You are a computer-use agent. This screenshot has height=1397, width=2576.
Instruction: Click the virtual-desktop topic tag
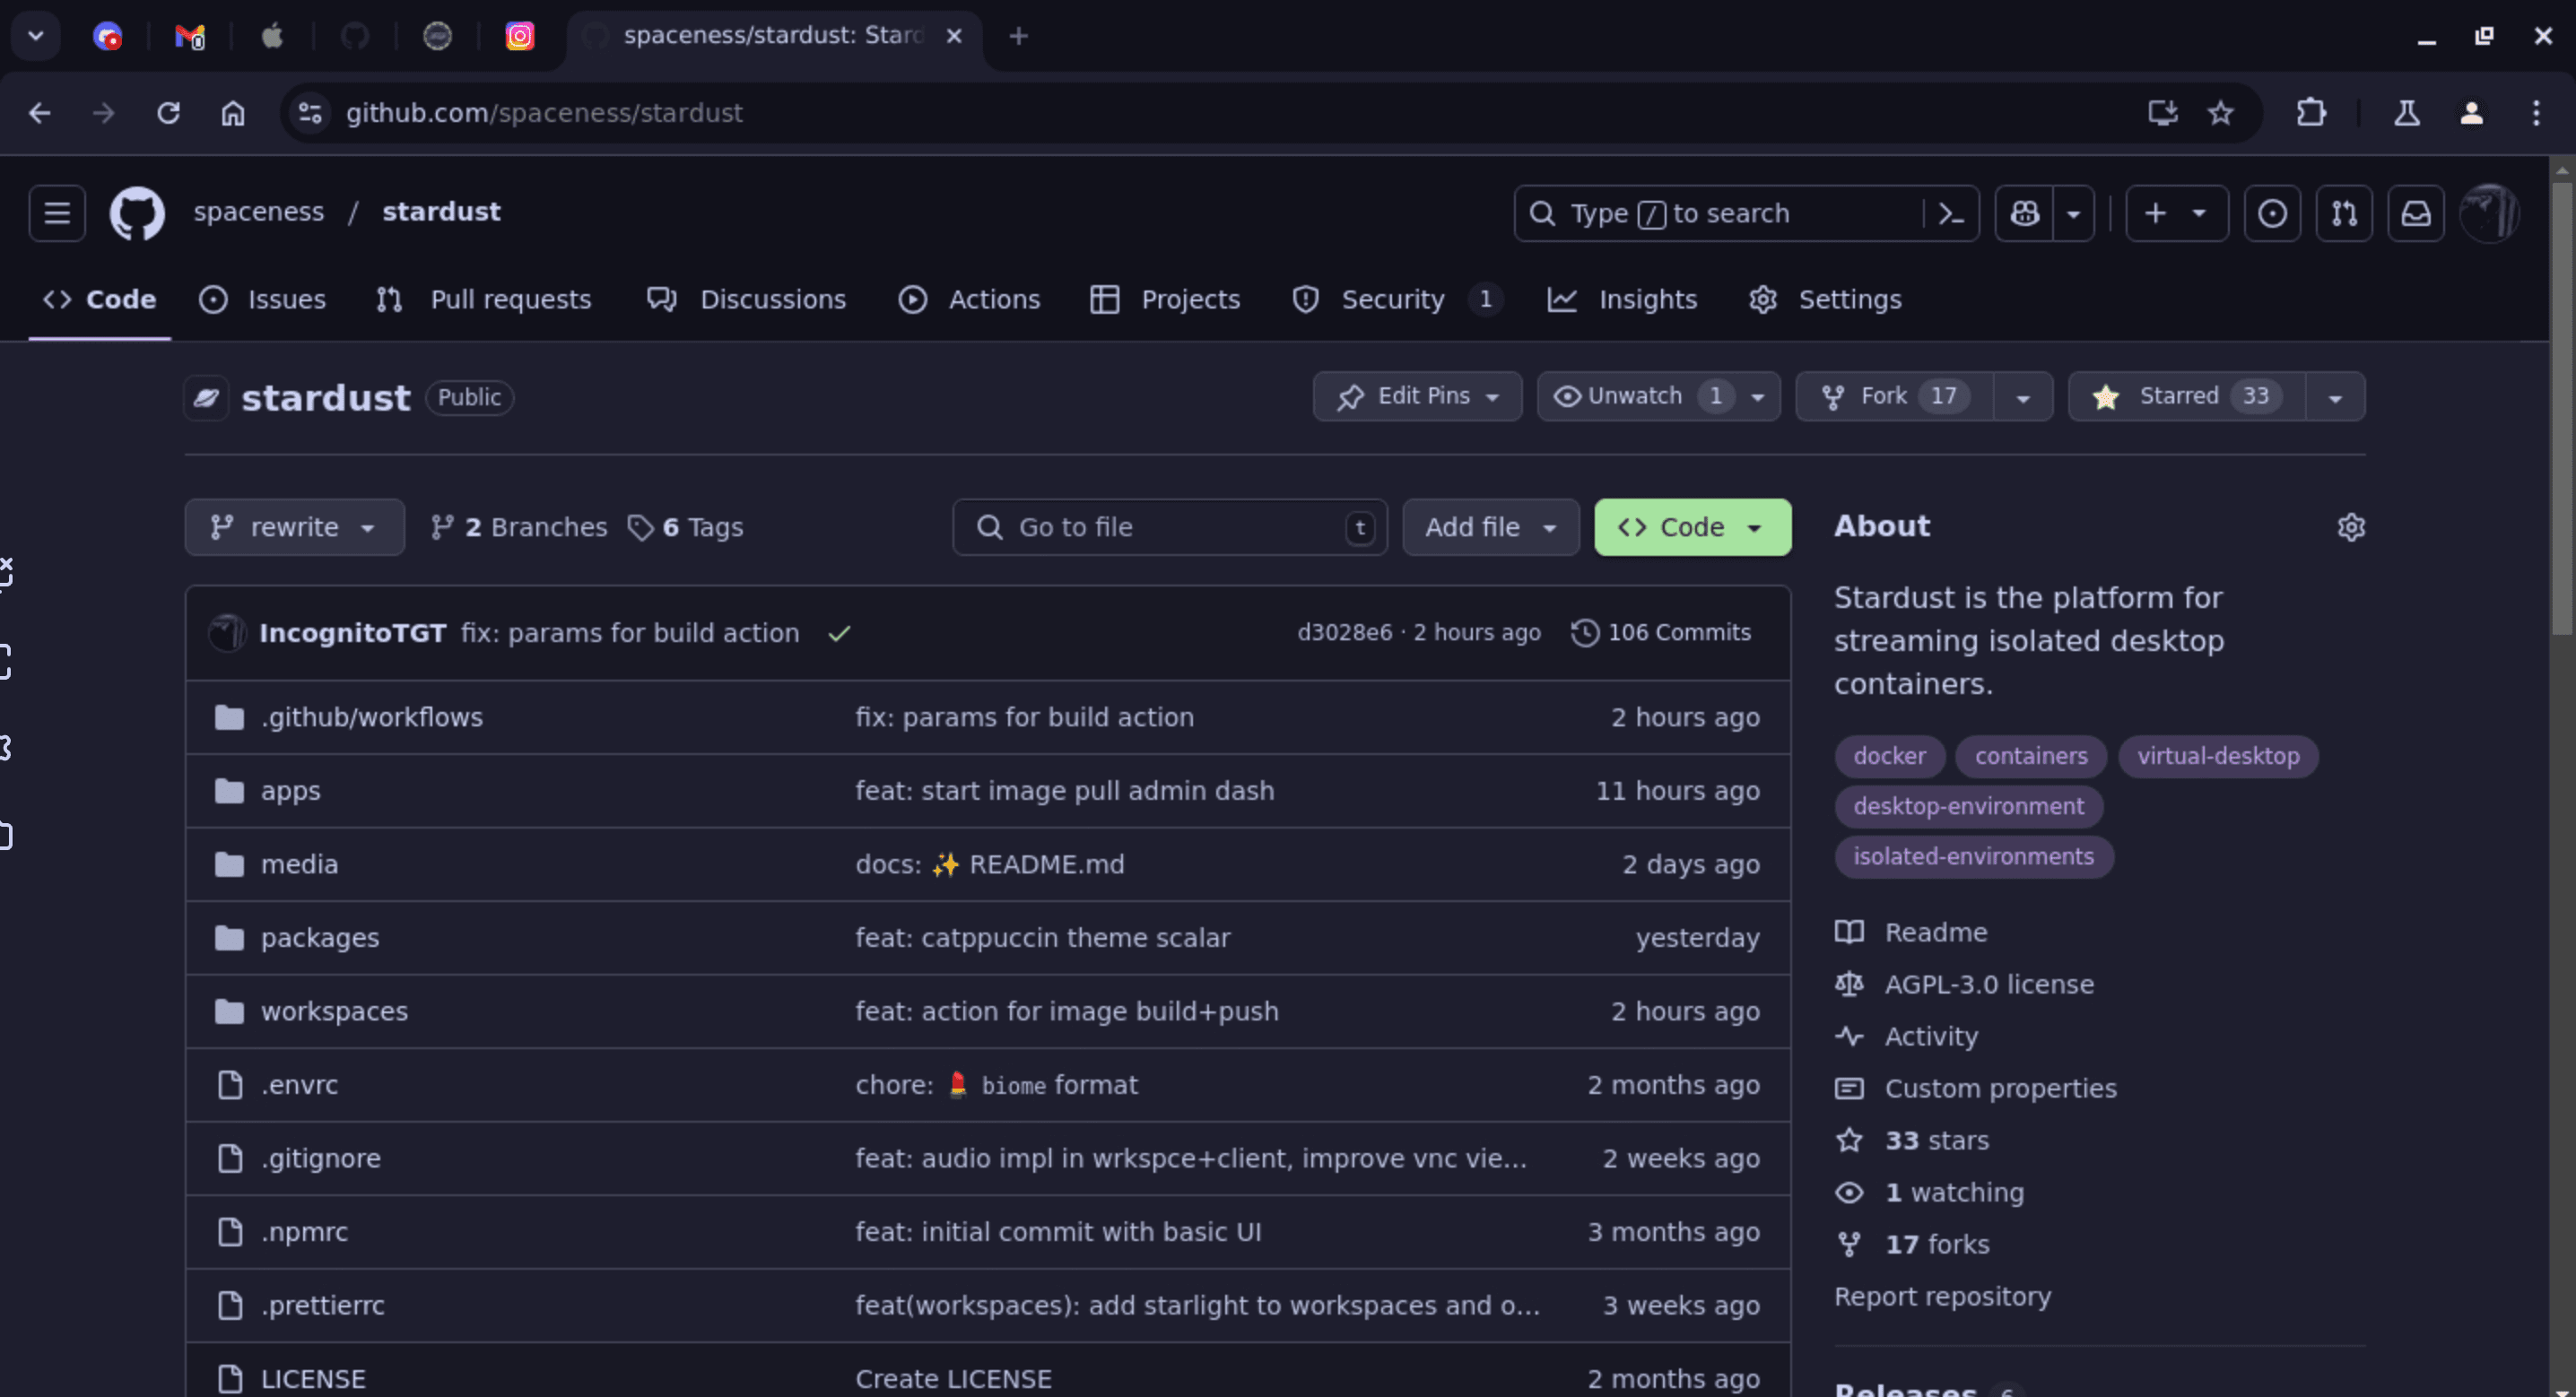pyautogui.click(x=2218, y=757)
